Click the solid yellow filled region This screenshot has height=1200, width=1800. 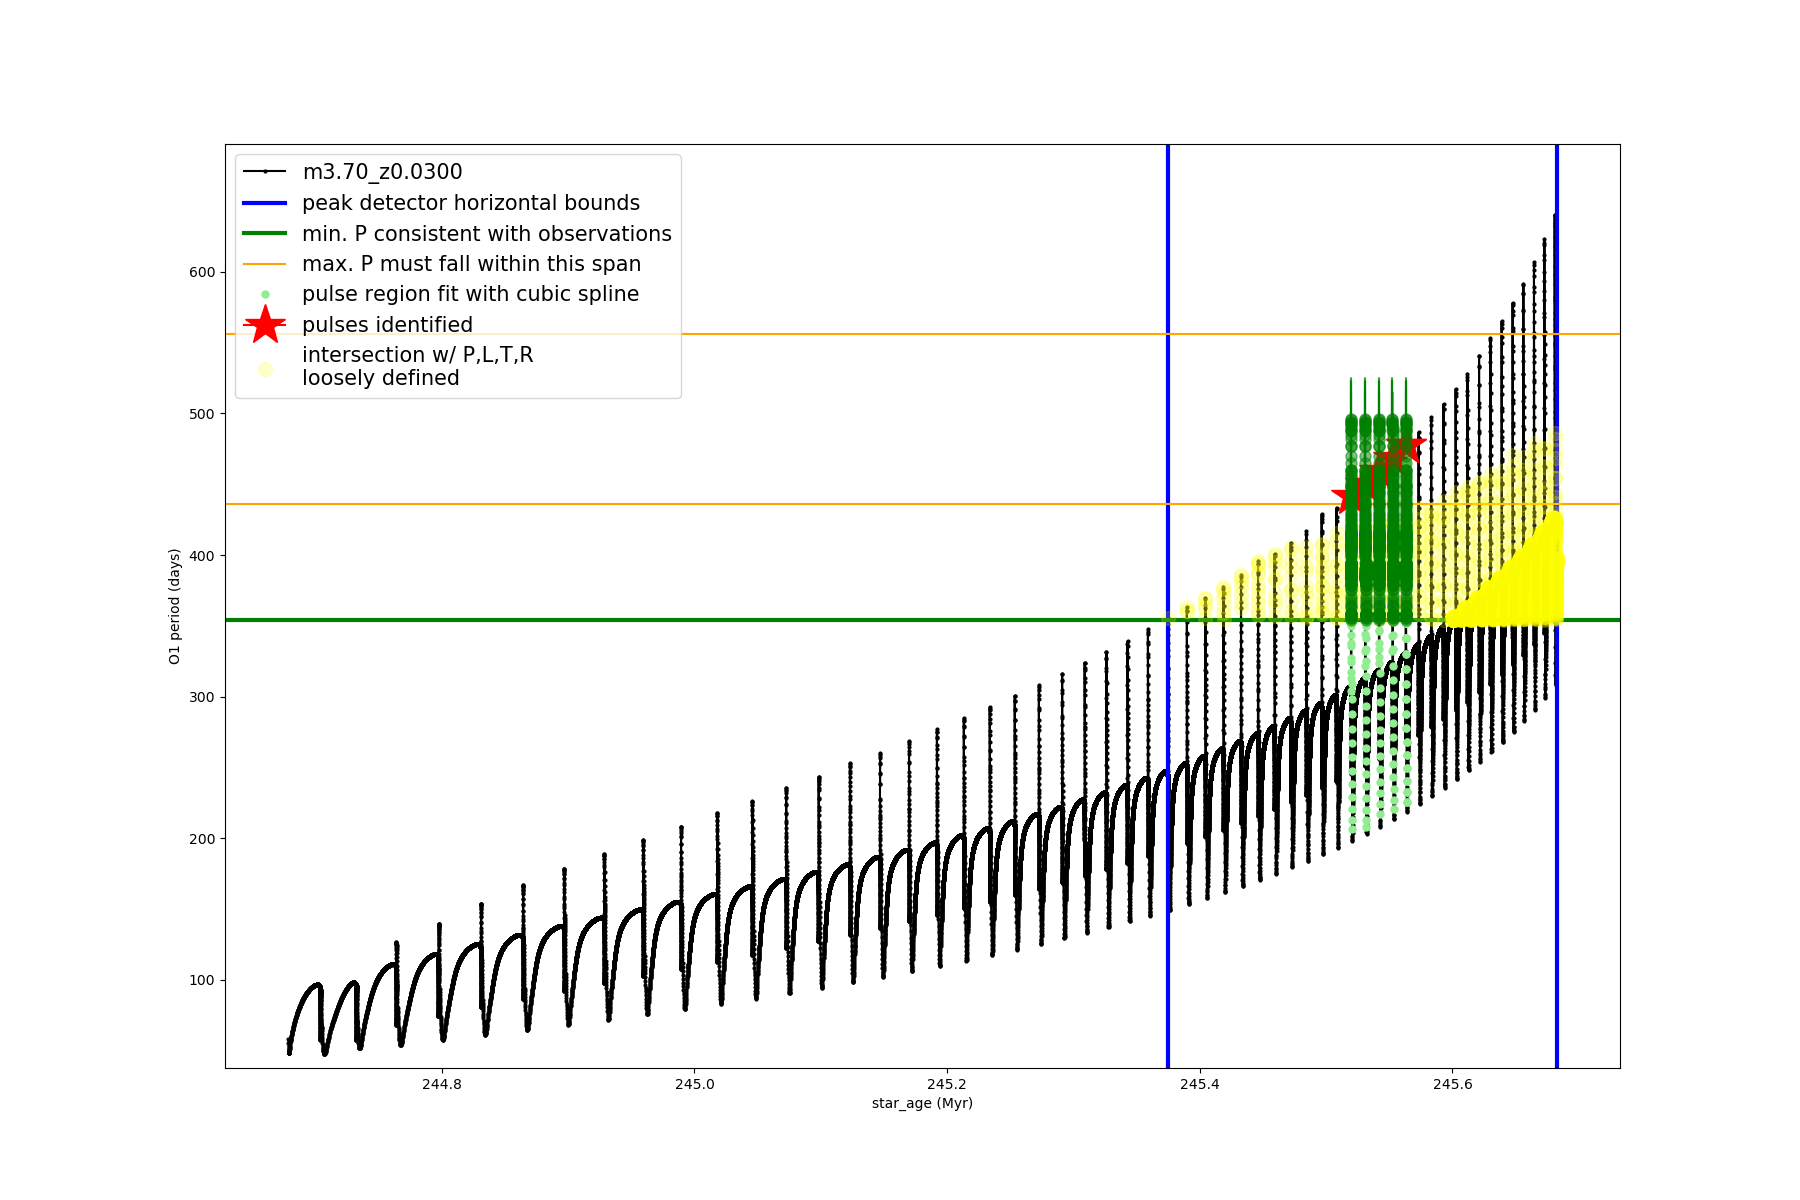coord(1520,590)
